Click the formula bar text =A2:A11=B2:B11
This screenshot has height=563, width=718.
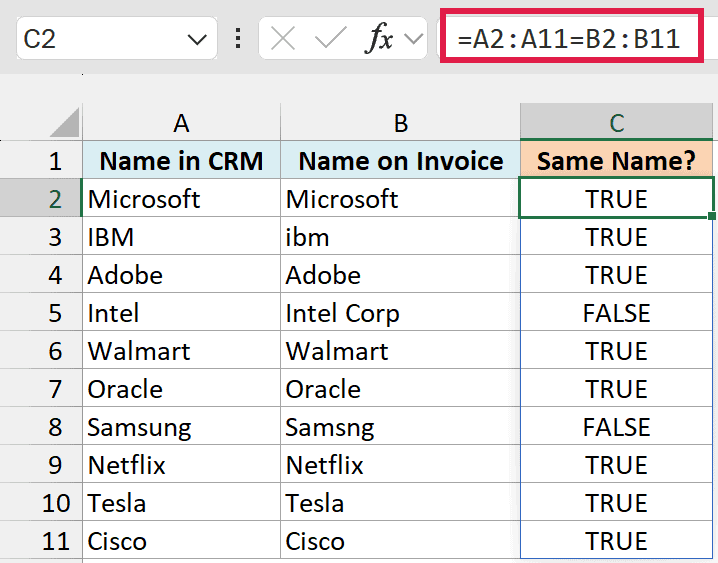tap(569, 38)
